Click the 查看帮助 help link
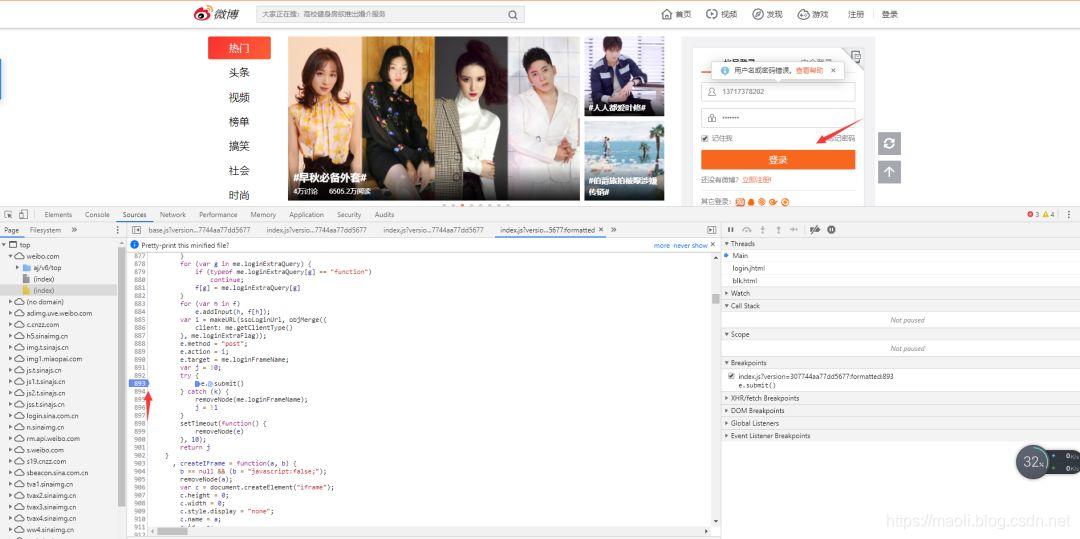This screenshot has width=1080, height=539. (809, 71)
